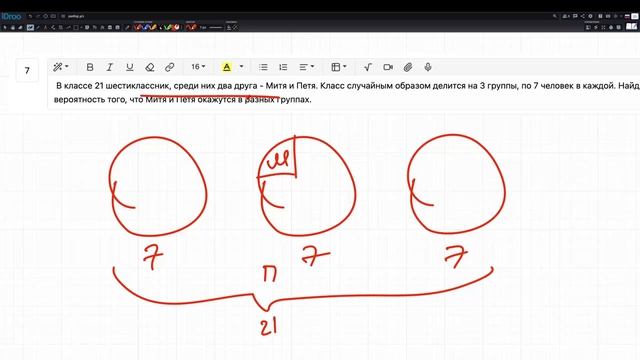Insert a math formula with square root icon
The image size is (640, 360).
[368, 67]
